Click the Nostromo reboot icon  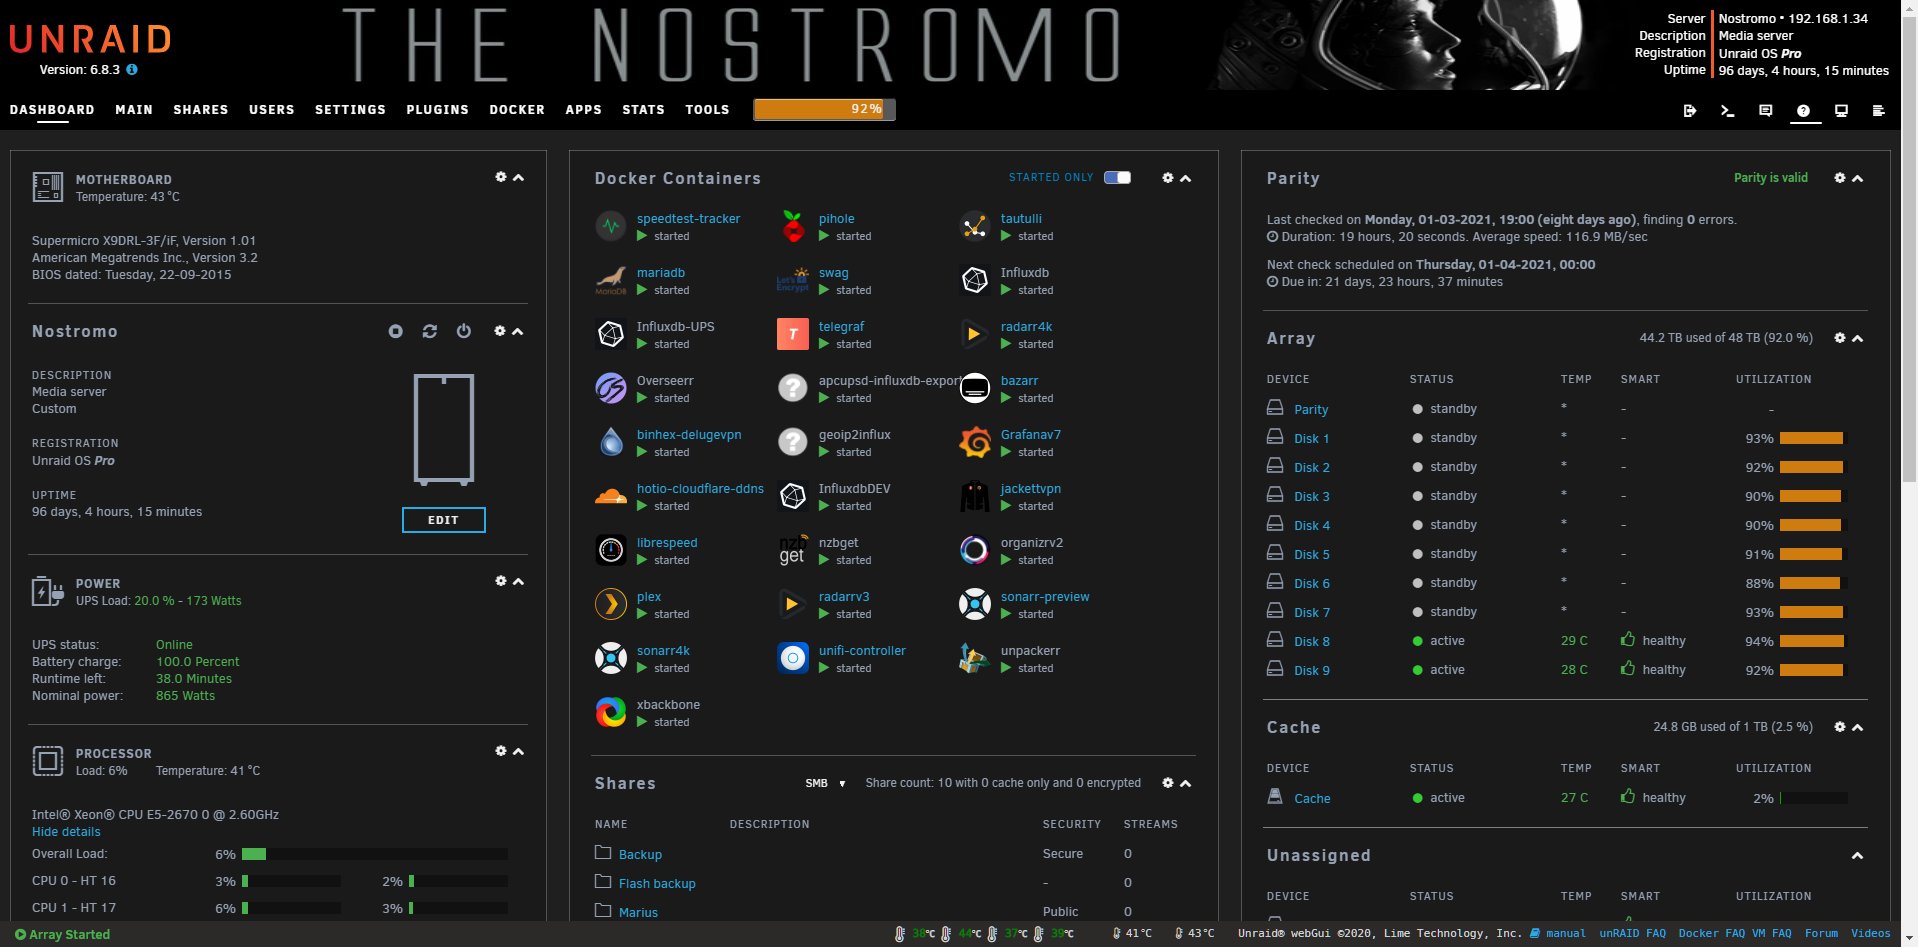[x=430, y=331]
